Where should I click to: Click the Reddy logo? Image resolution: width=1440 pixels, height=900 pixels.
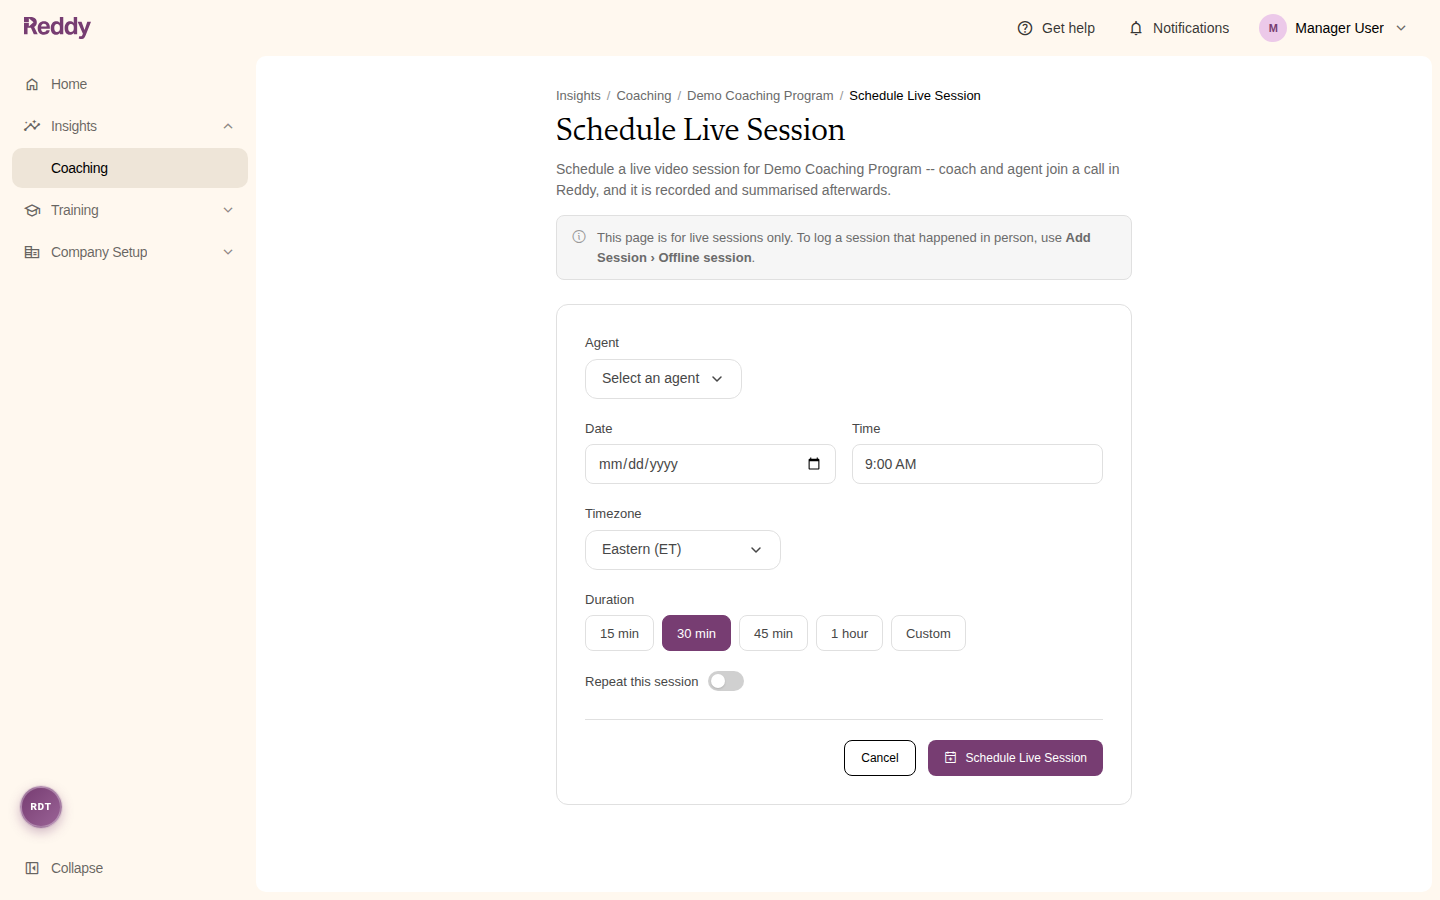[57, 27]
